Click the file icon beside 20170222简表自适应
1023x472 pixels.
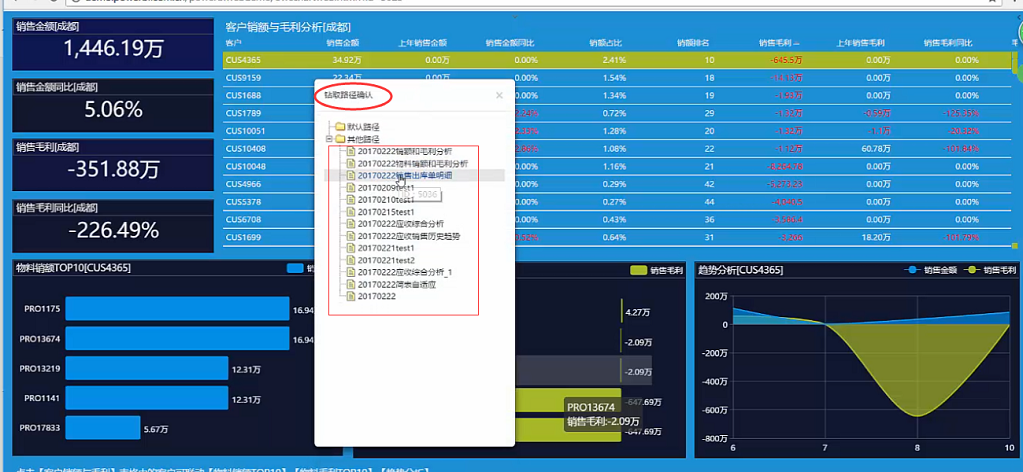coord(351,284)
